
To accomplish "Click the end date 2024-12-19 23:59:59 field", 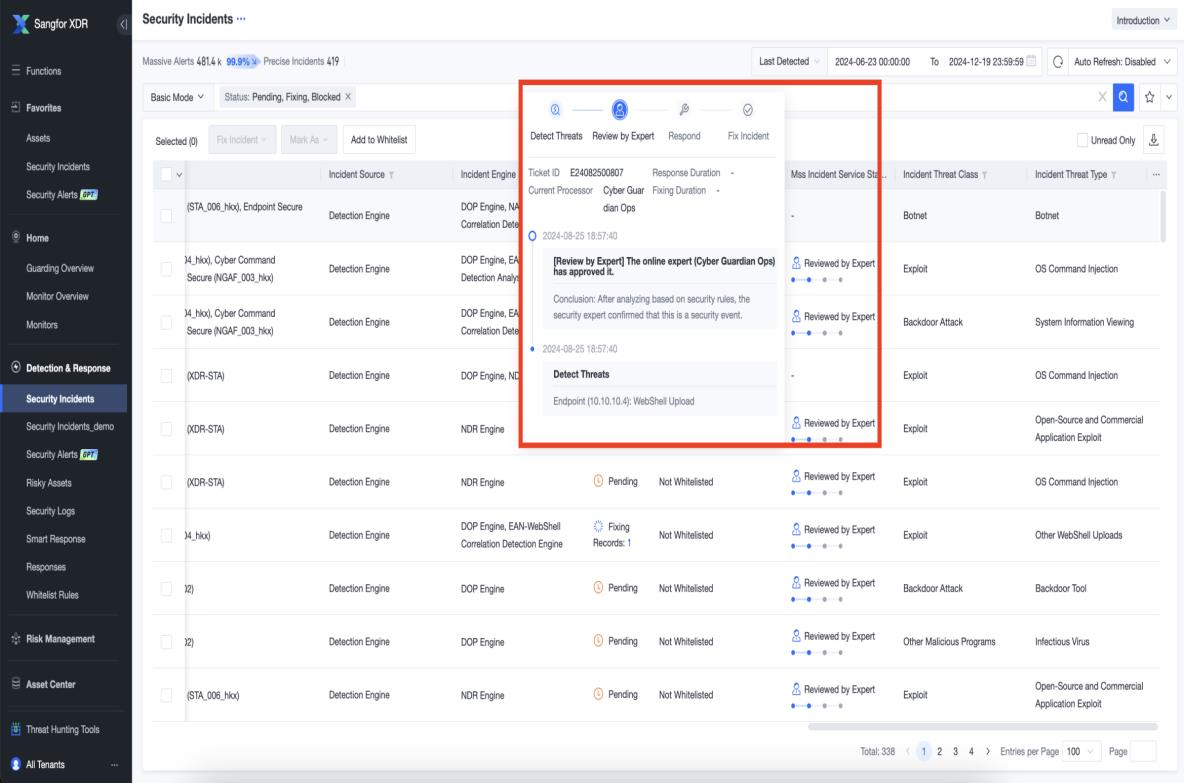I will coord(985,62).
